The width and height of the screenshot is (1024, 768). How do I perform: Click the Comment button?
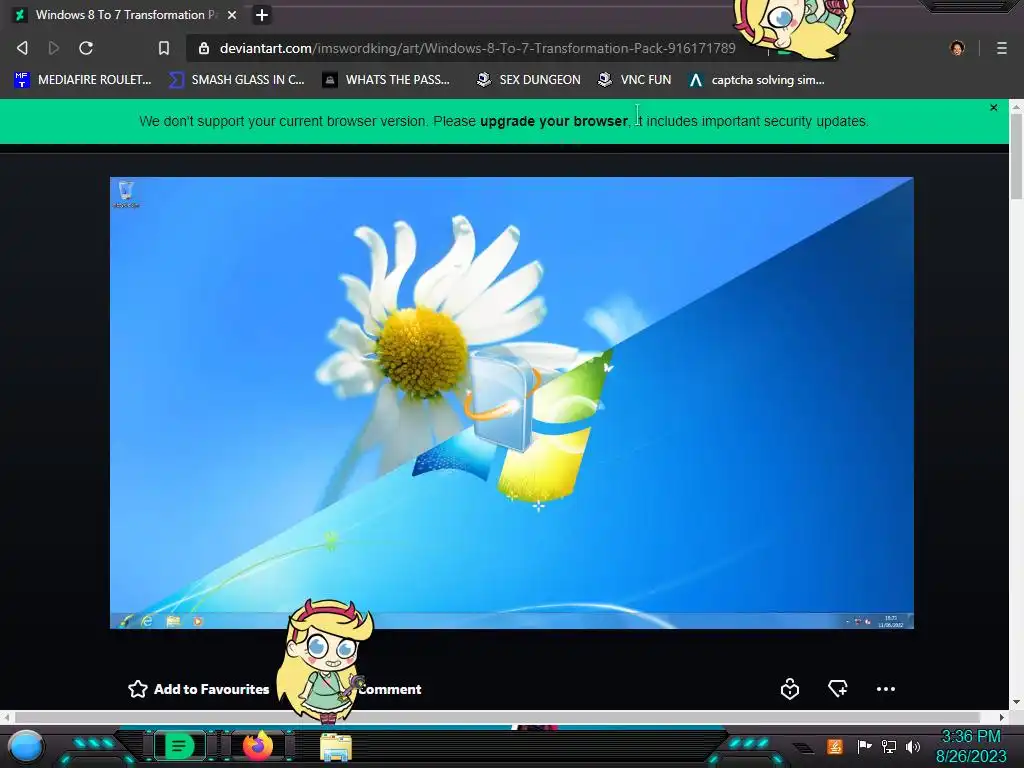(x=389, y=689)
